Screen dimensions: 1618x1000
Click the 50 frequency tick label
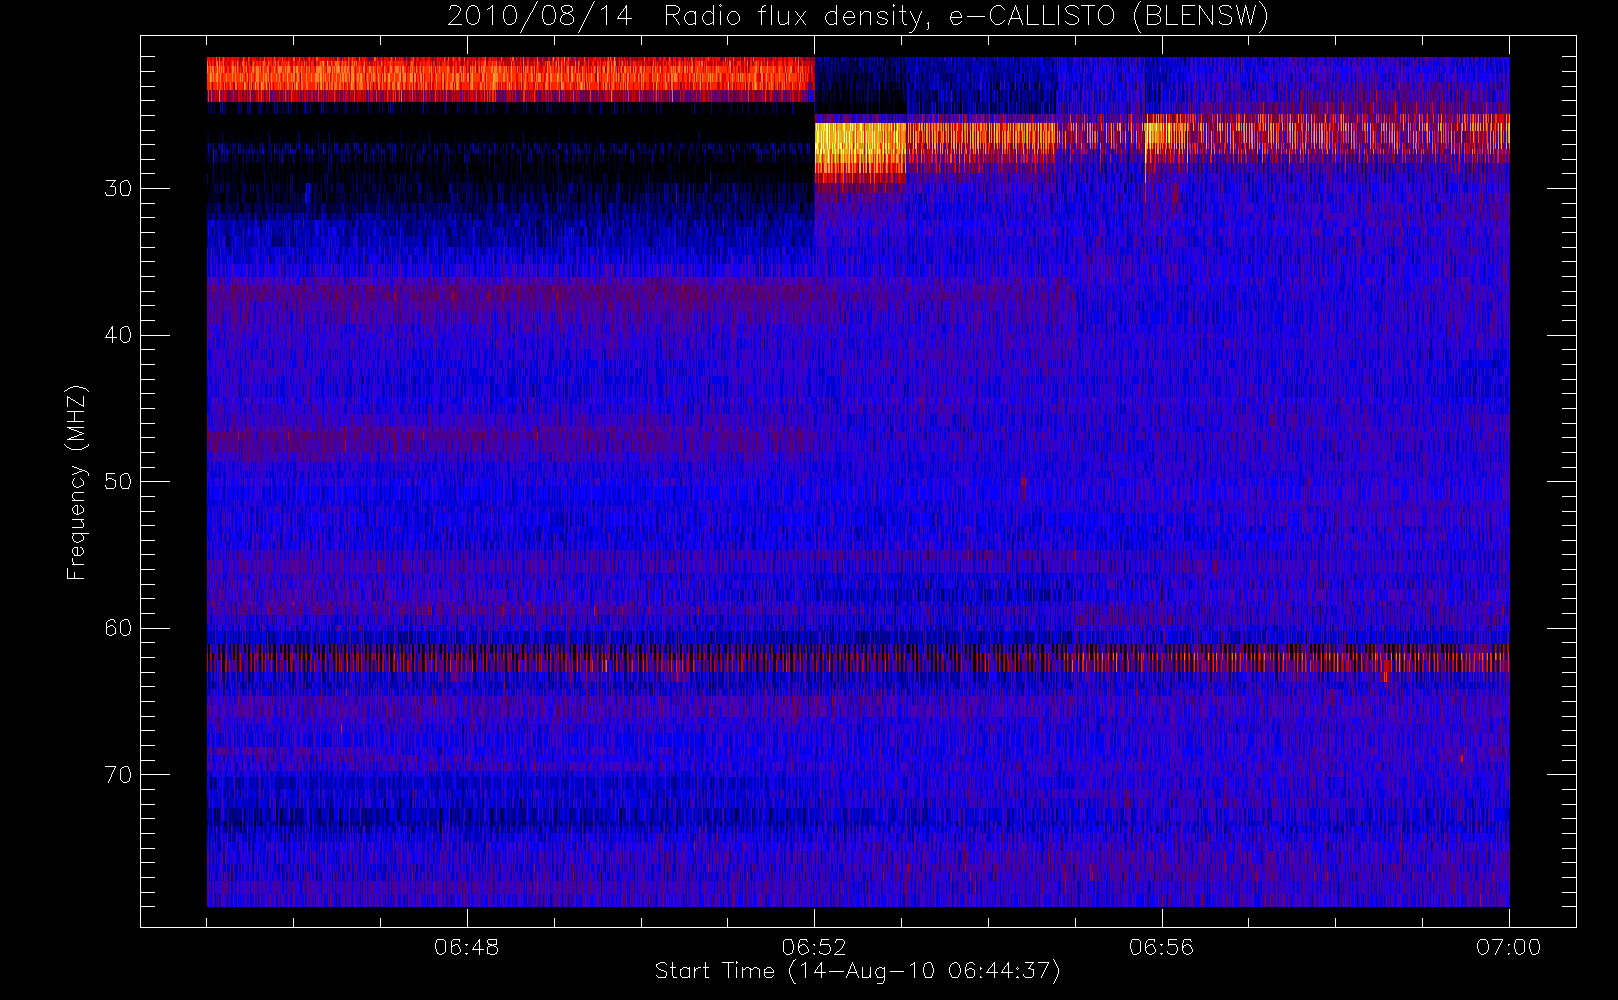click(x=118, y=482)
